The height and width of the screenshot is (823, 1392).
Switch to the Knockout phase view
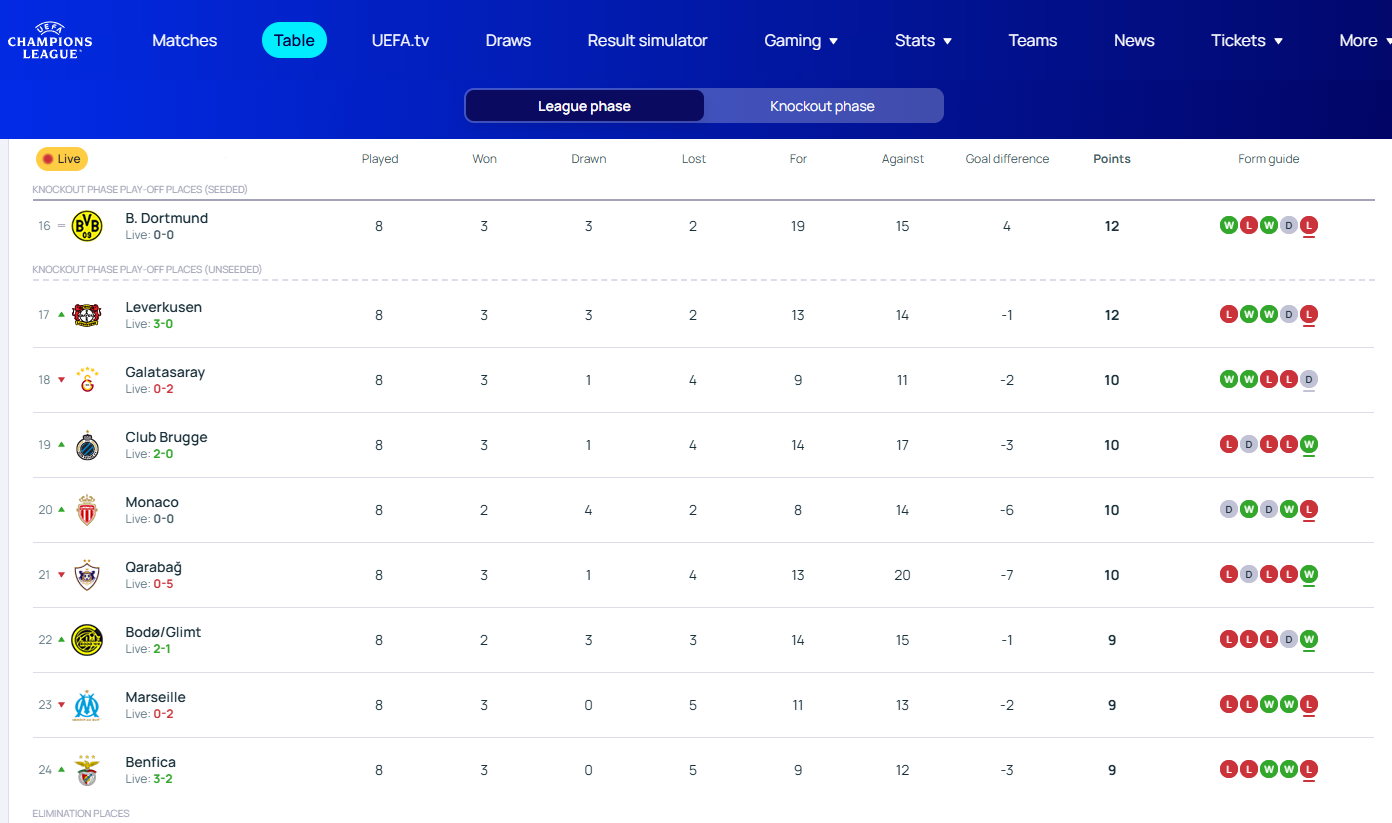coord(822,106)
